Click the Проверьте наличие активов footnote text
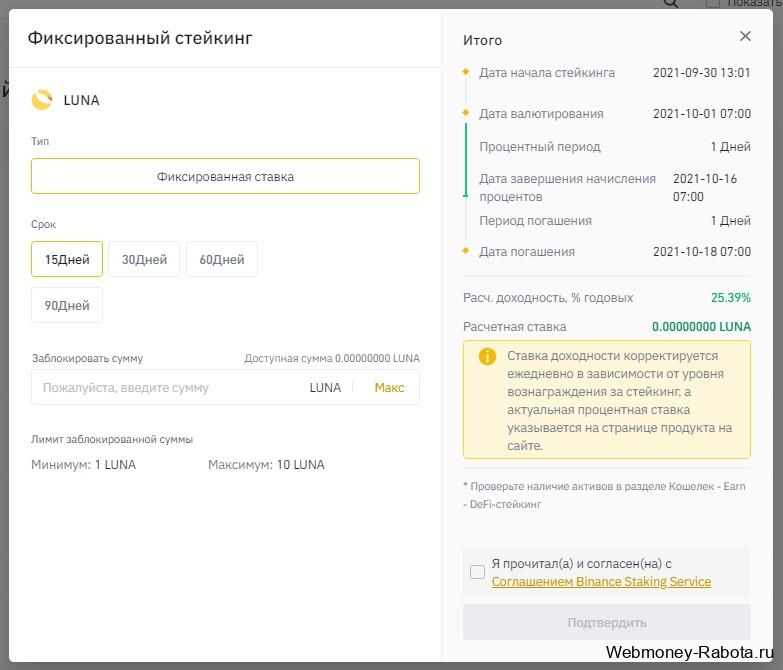Viewport: 783px width, 670px height. tap(604, 495)
